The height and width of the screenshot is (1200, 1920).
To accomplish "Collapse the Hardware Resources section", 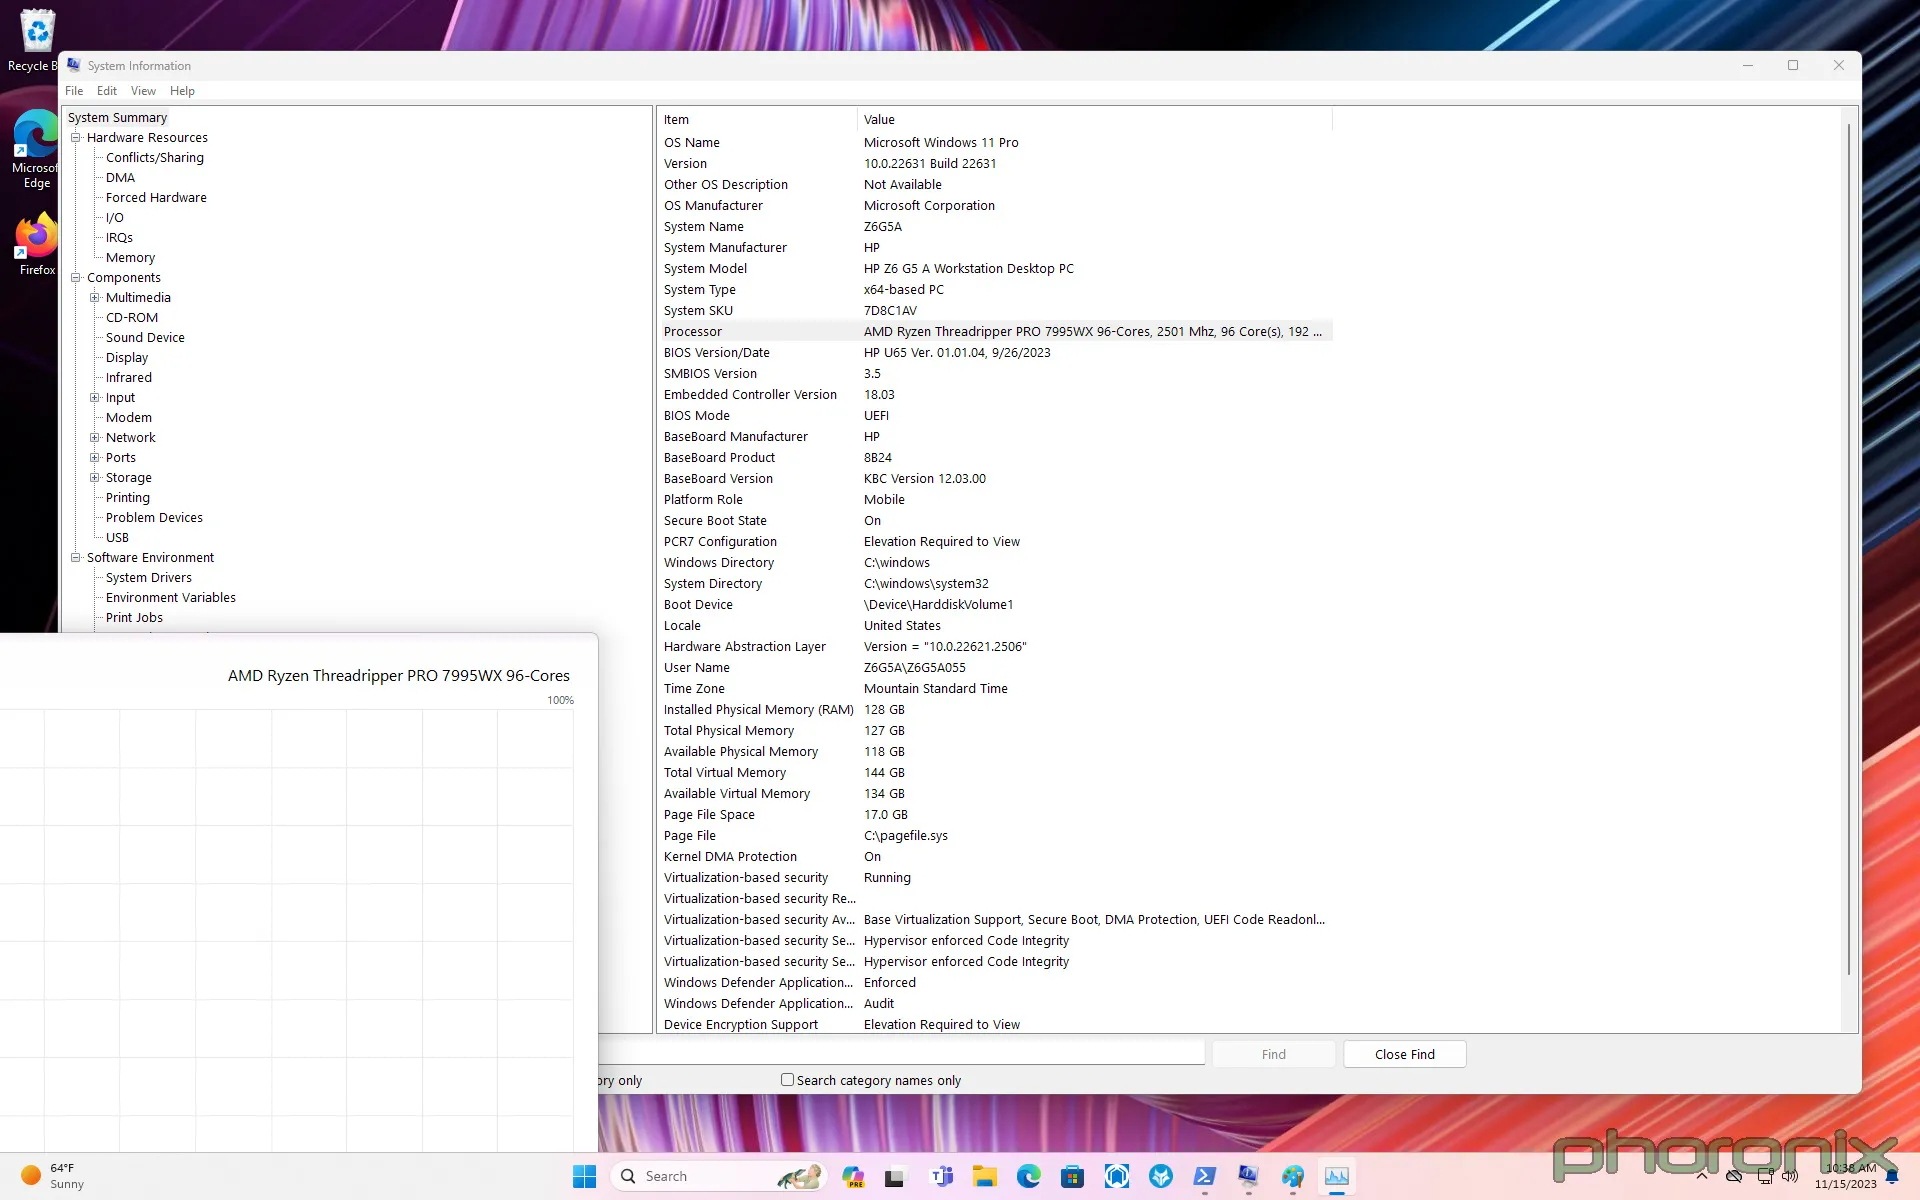I will pyautogui.click(x=75, y=137).
